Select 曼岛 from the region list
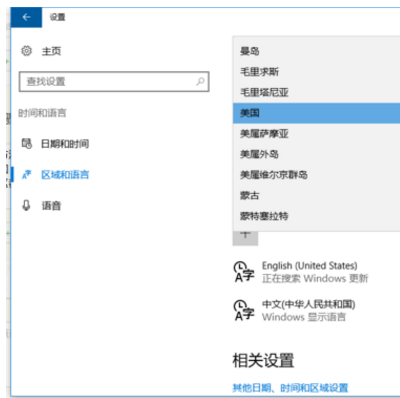 [x=316, y=51]
